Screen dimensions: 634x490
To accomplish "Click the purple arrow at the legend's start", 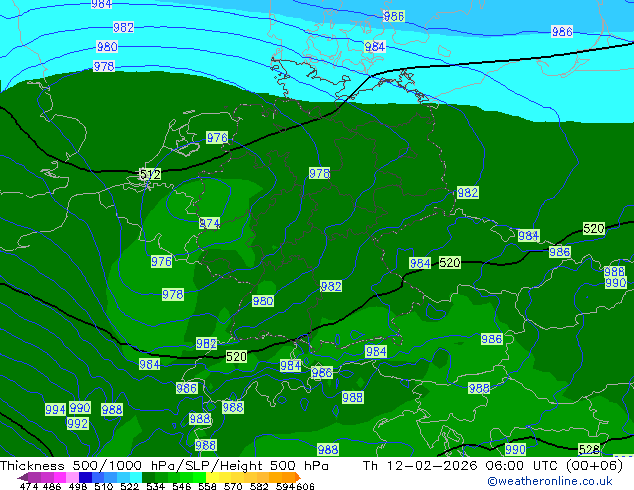I will [x=23, y=478].
